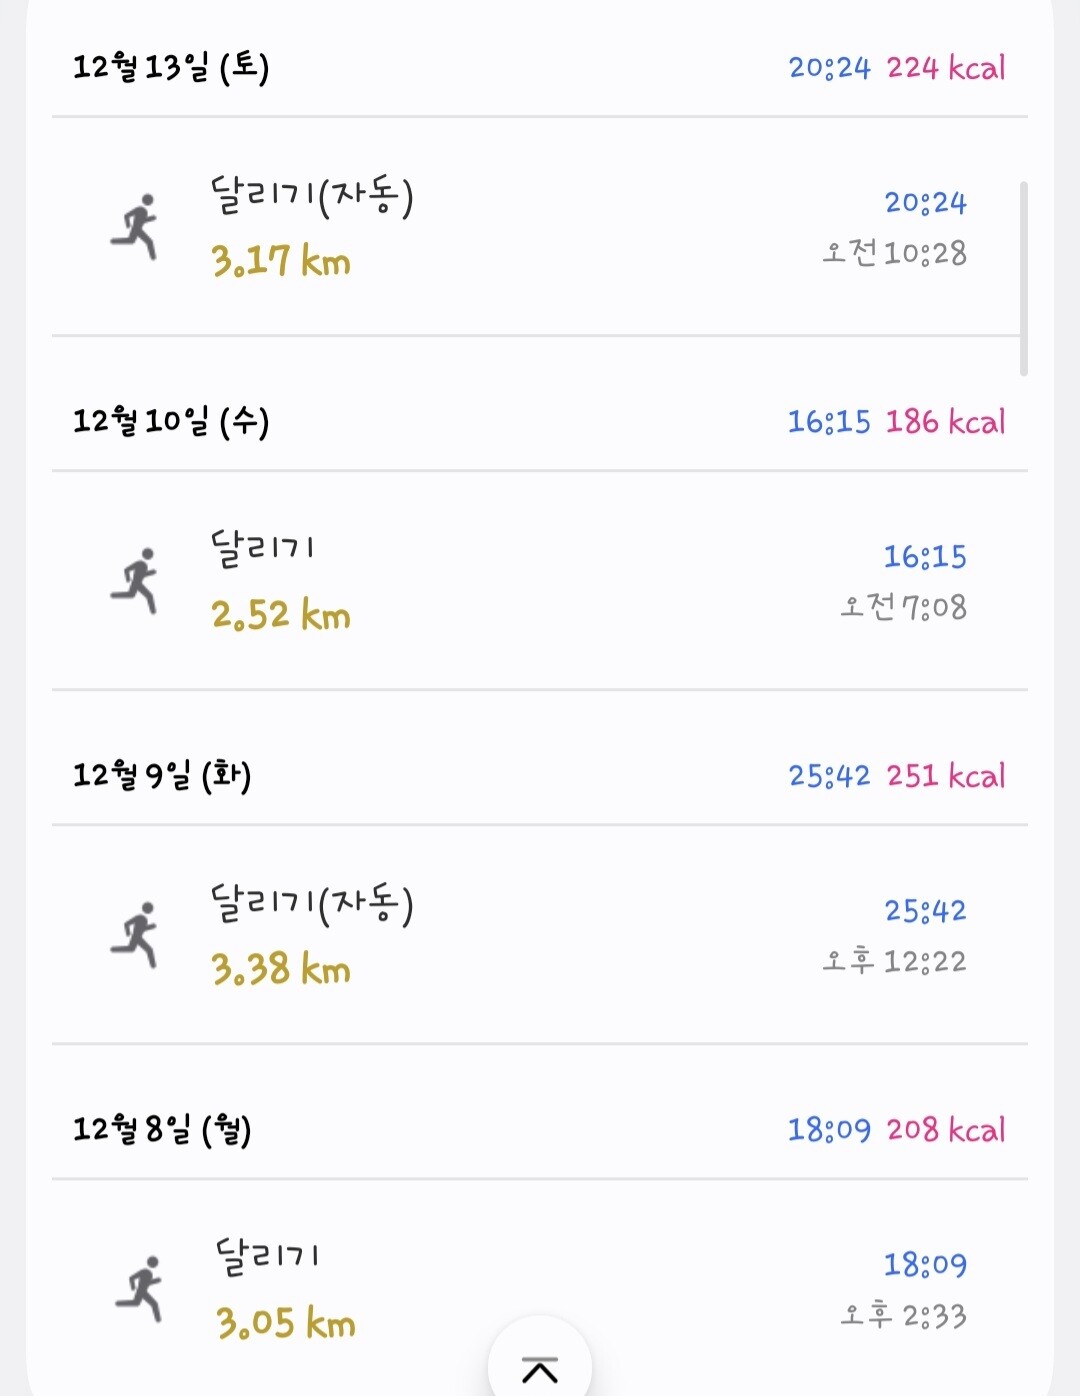Viewport: 1080px width, 1396px height.
Task: Open the 3.17 km running record
Action: click(x=281, y=262)
